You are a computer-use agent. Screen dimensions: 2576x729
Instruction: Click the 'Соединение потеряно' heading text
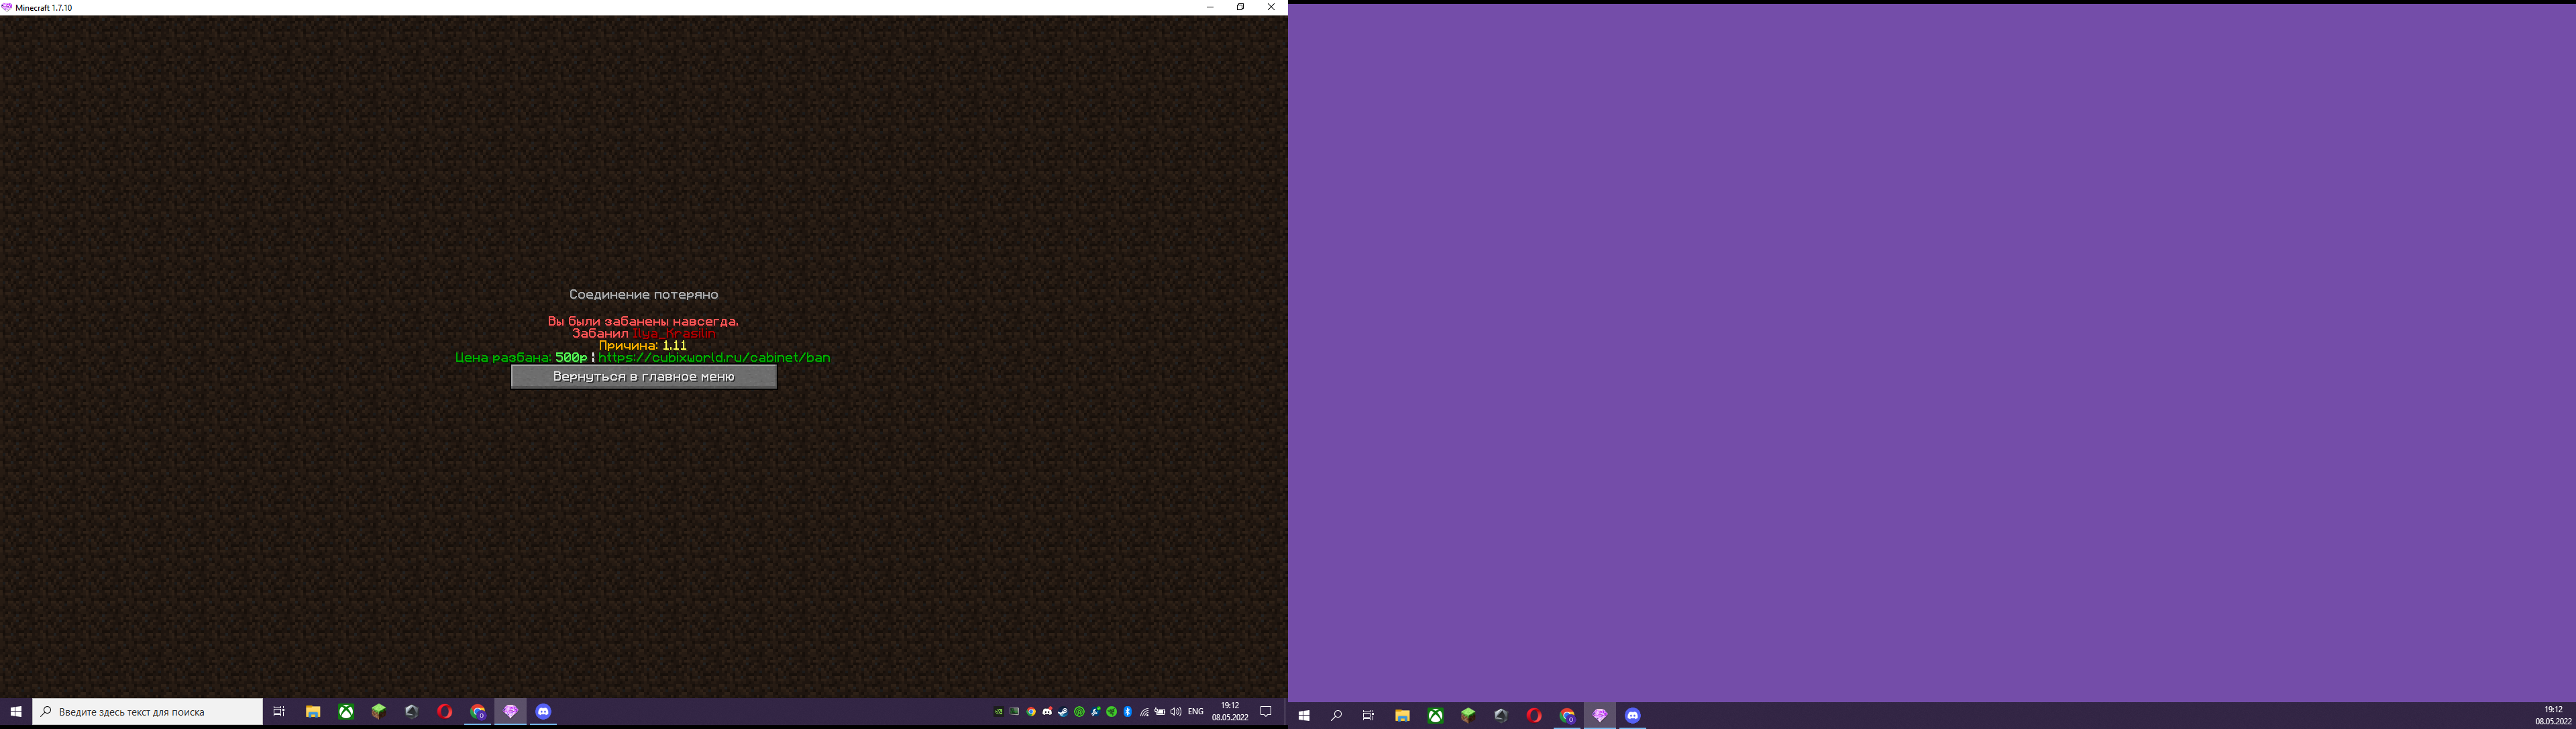tap(643, 294)
